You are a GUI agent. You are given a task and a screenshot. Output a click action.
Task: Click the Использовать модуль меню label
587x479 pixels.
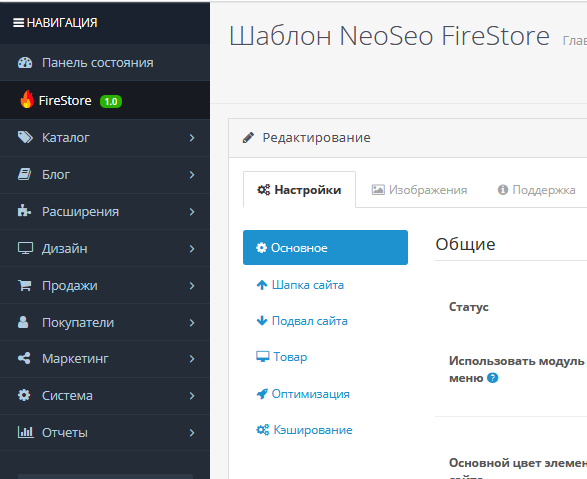pos(517,369)
